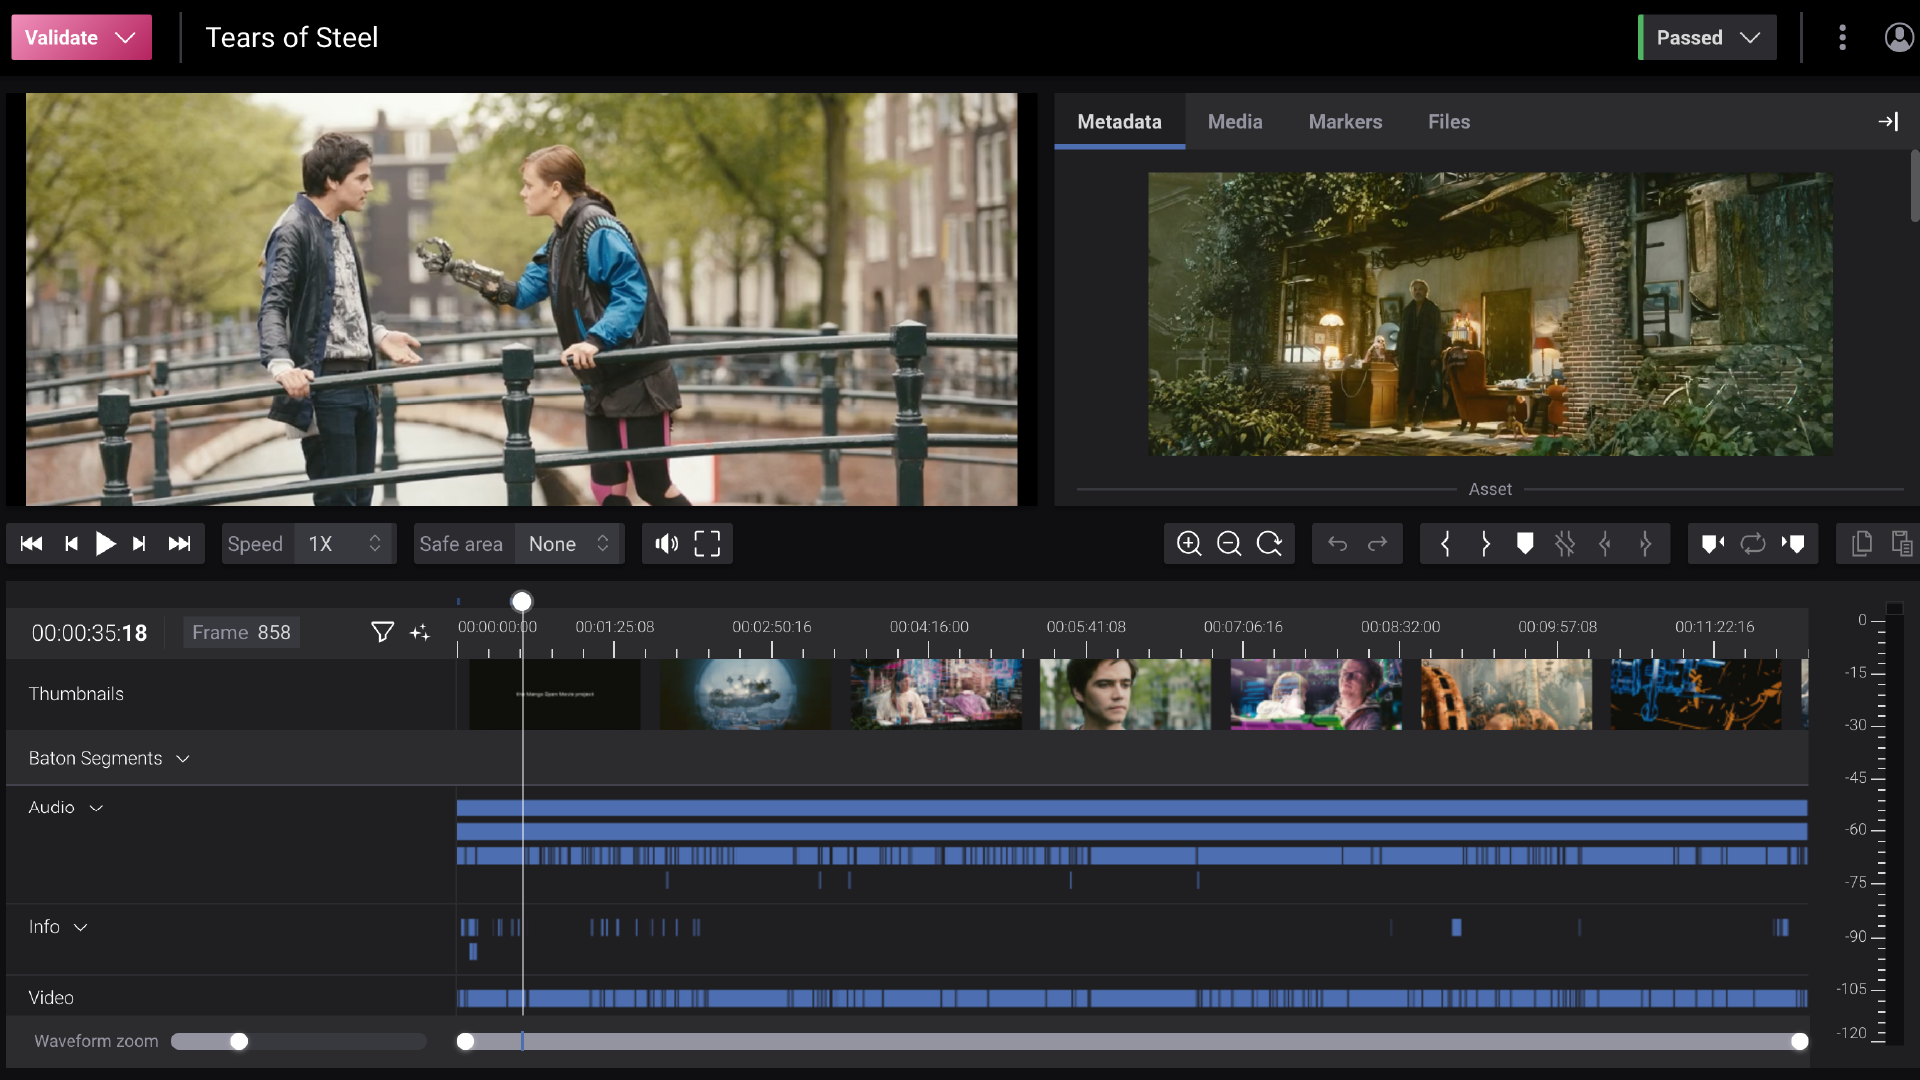Jump to the end of the video

tap(179, 544)
